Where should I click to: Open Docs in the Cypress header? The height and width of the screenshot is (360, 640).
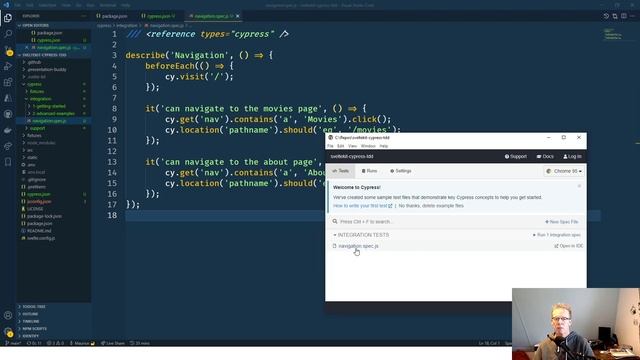coord(545,156)
